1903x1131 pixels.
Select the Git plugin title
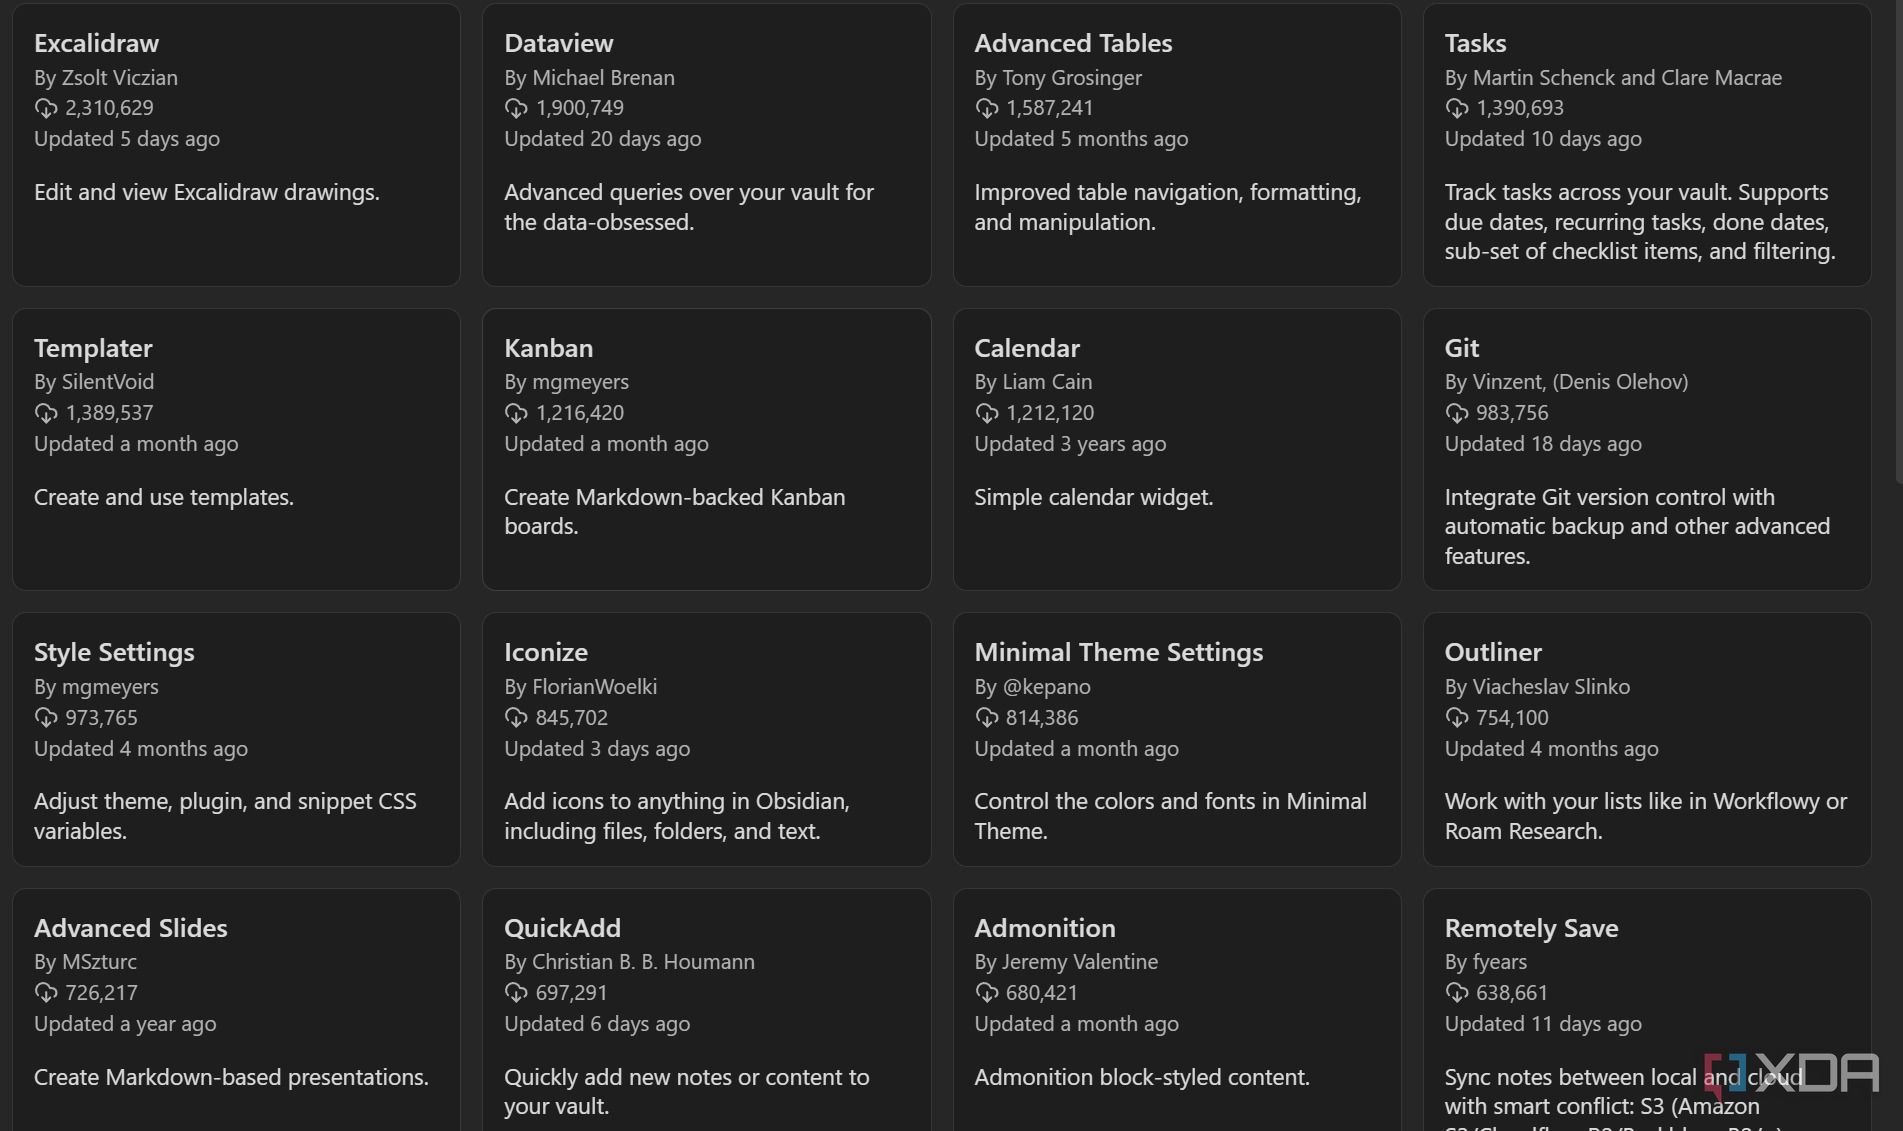point(1461,348)
